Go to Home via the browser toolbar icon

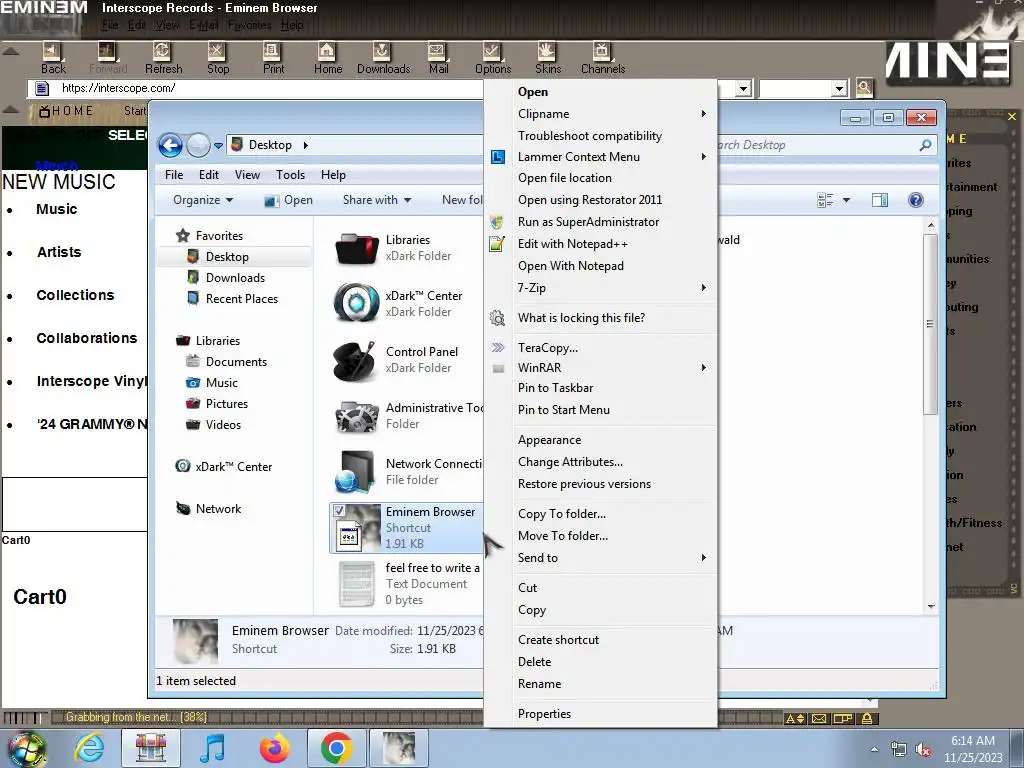(x=327, y=52)
